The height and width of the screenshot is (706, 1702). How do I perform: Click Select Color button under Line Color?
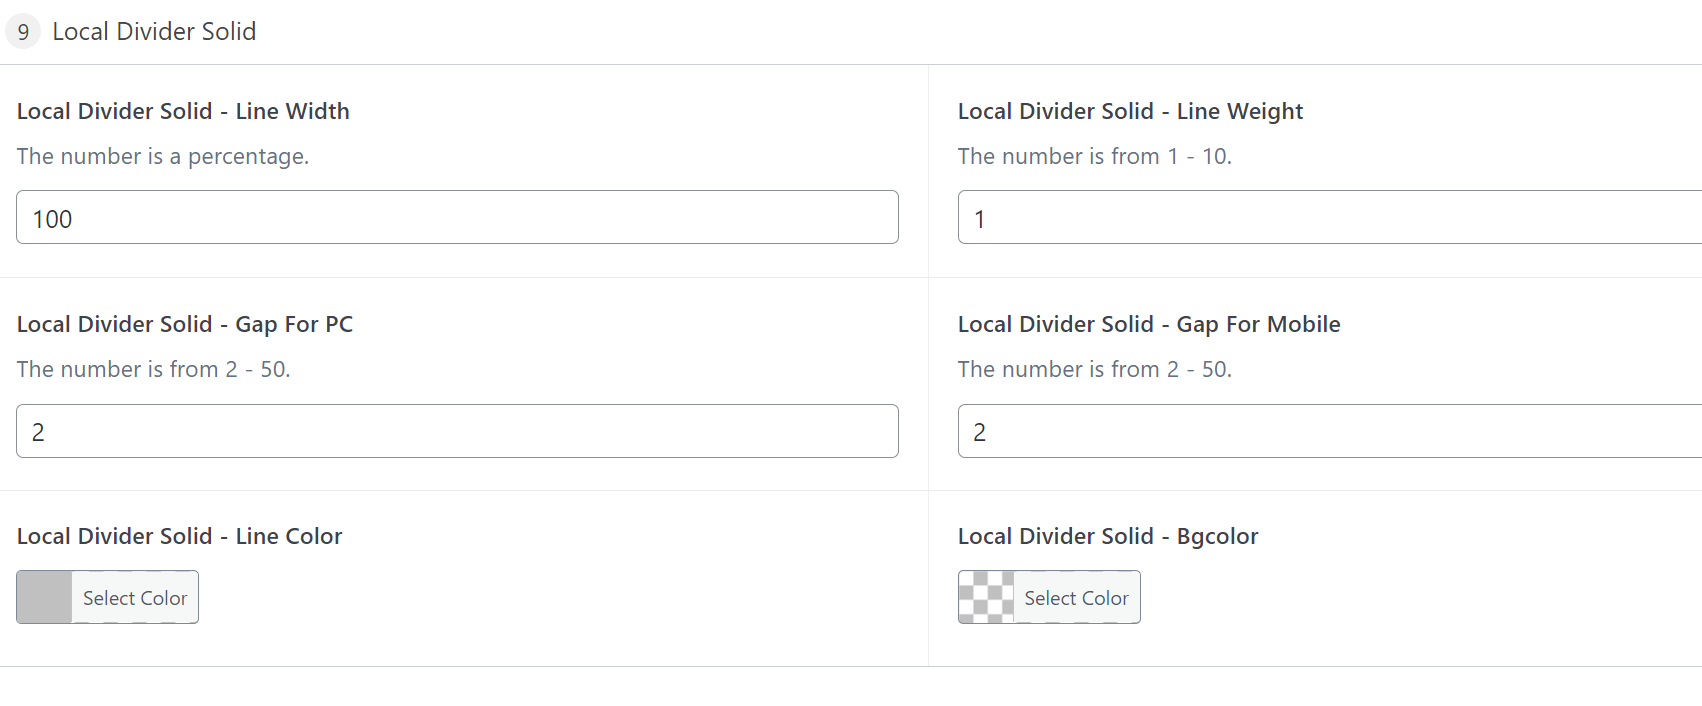click(x=135, y=597)
